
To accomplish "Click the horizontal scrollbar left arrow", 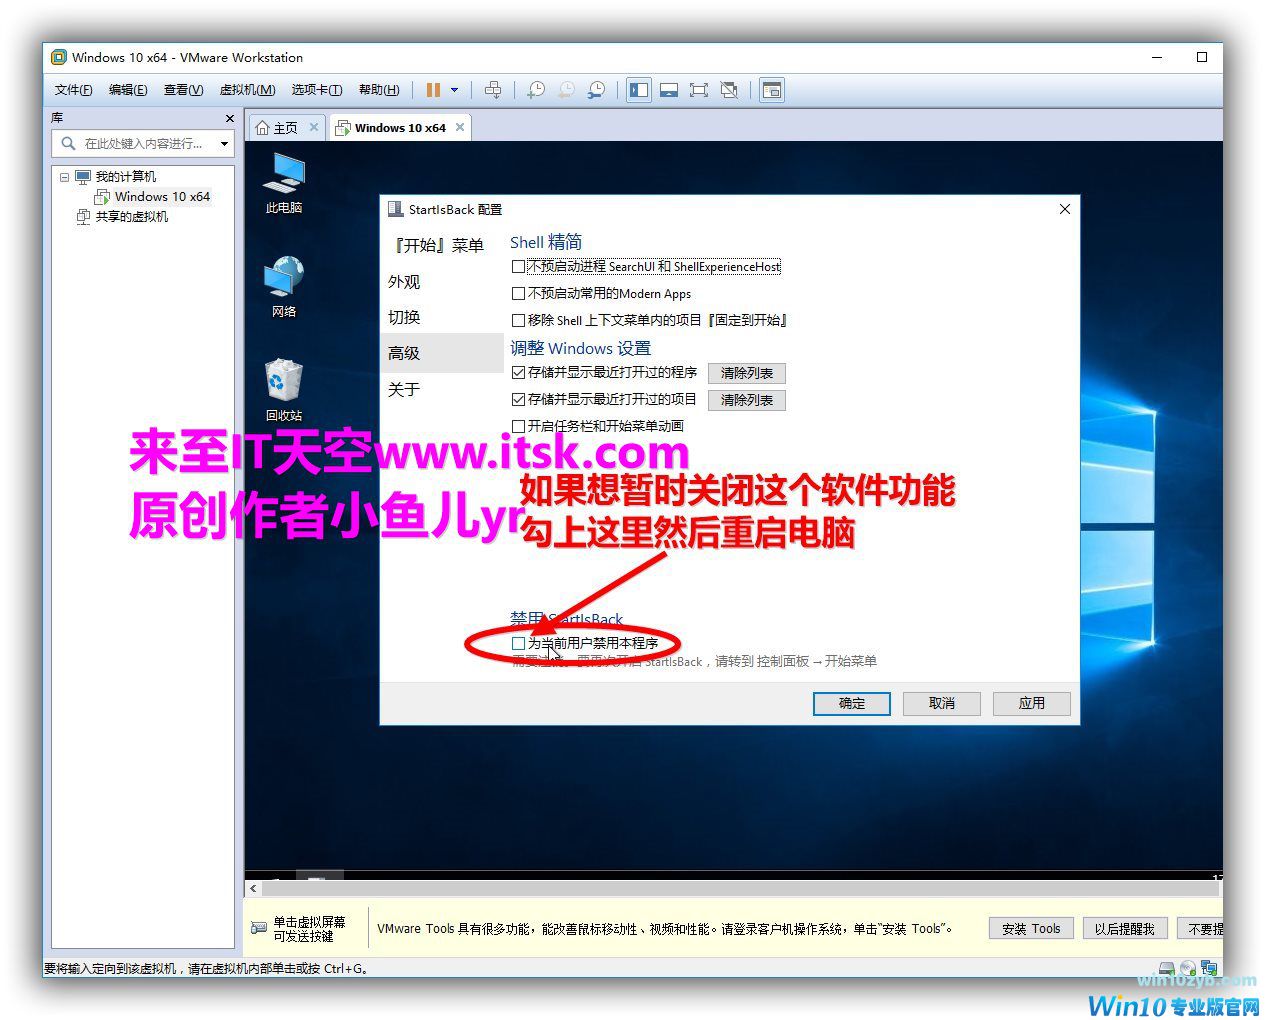I will pos(254,888).
